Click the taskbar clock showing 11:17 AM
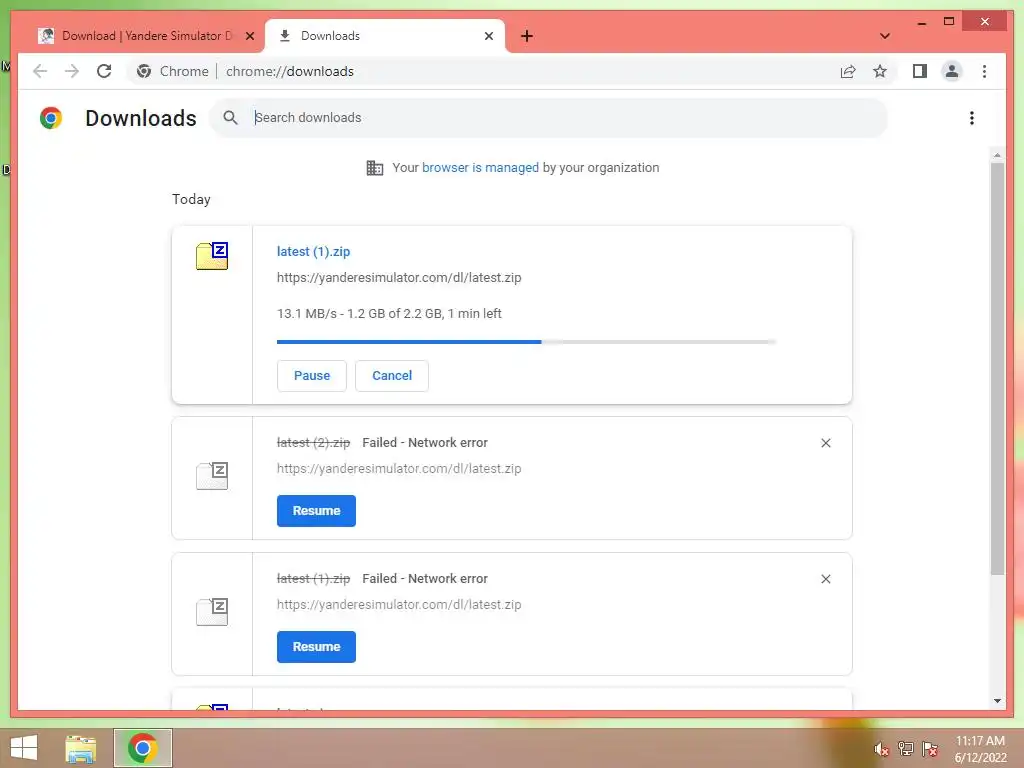Image resolution: width=1024 pixels, height=768 pixels. 980,749
